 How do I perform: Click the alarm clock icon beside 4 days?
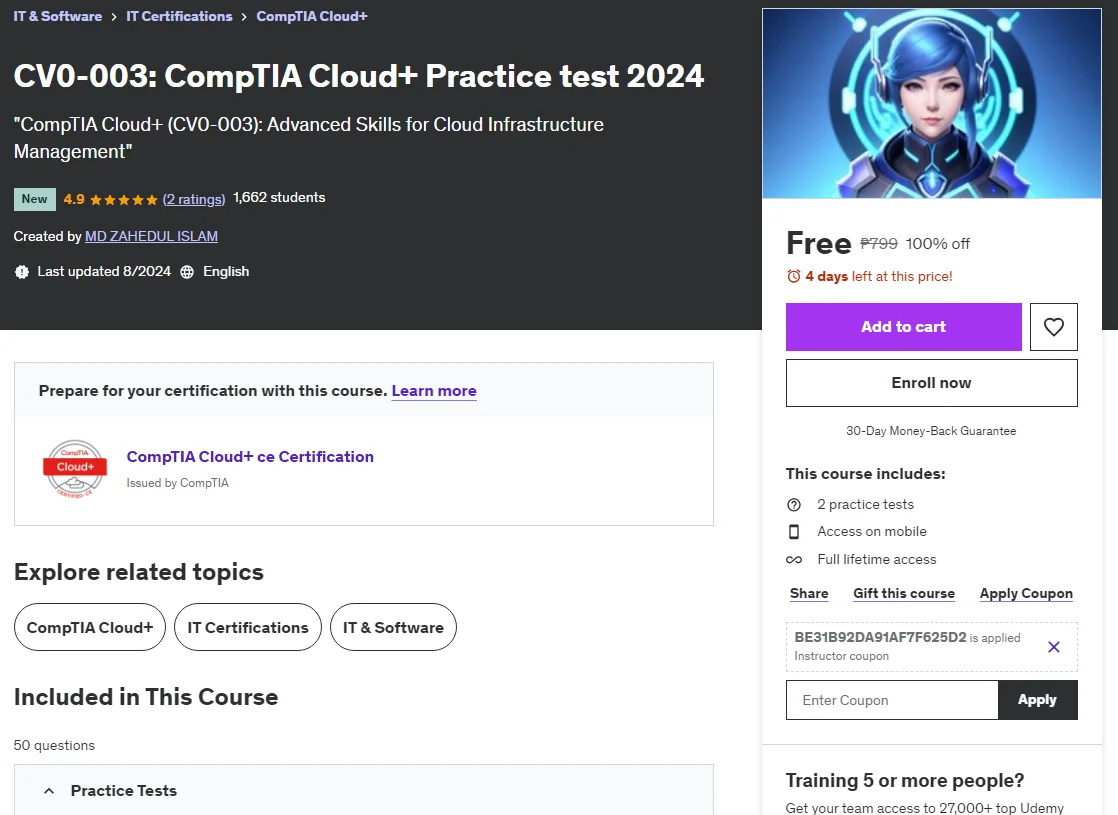pos(794,276)
